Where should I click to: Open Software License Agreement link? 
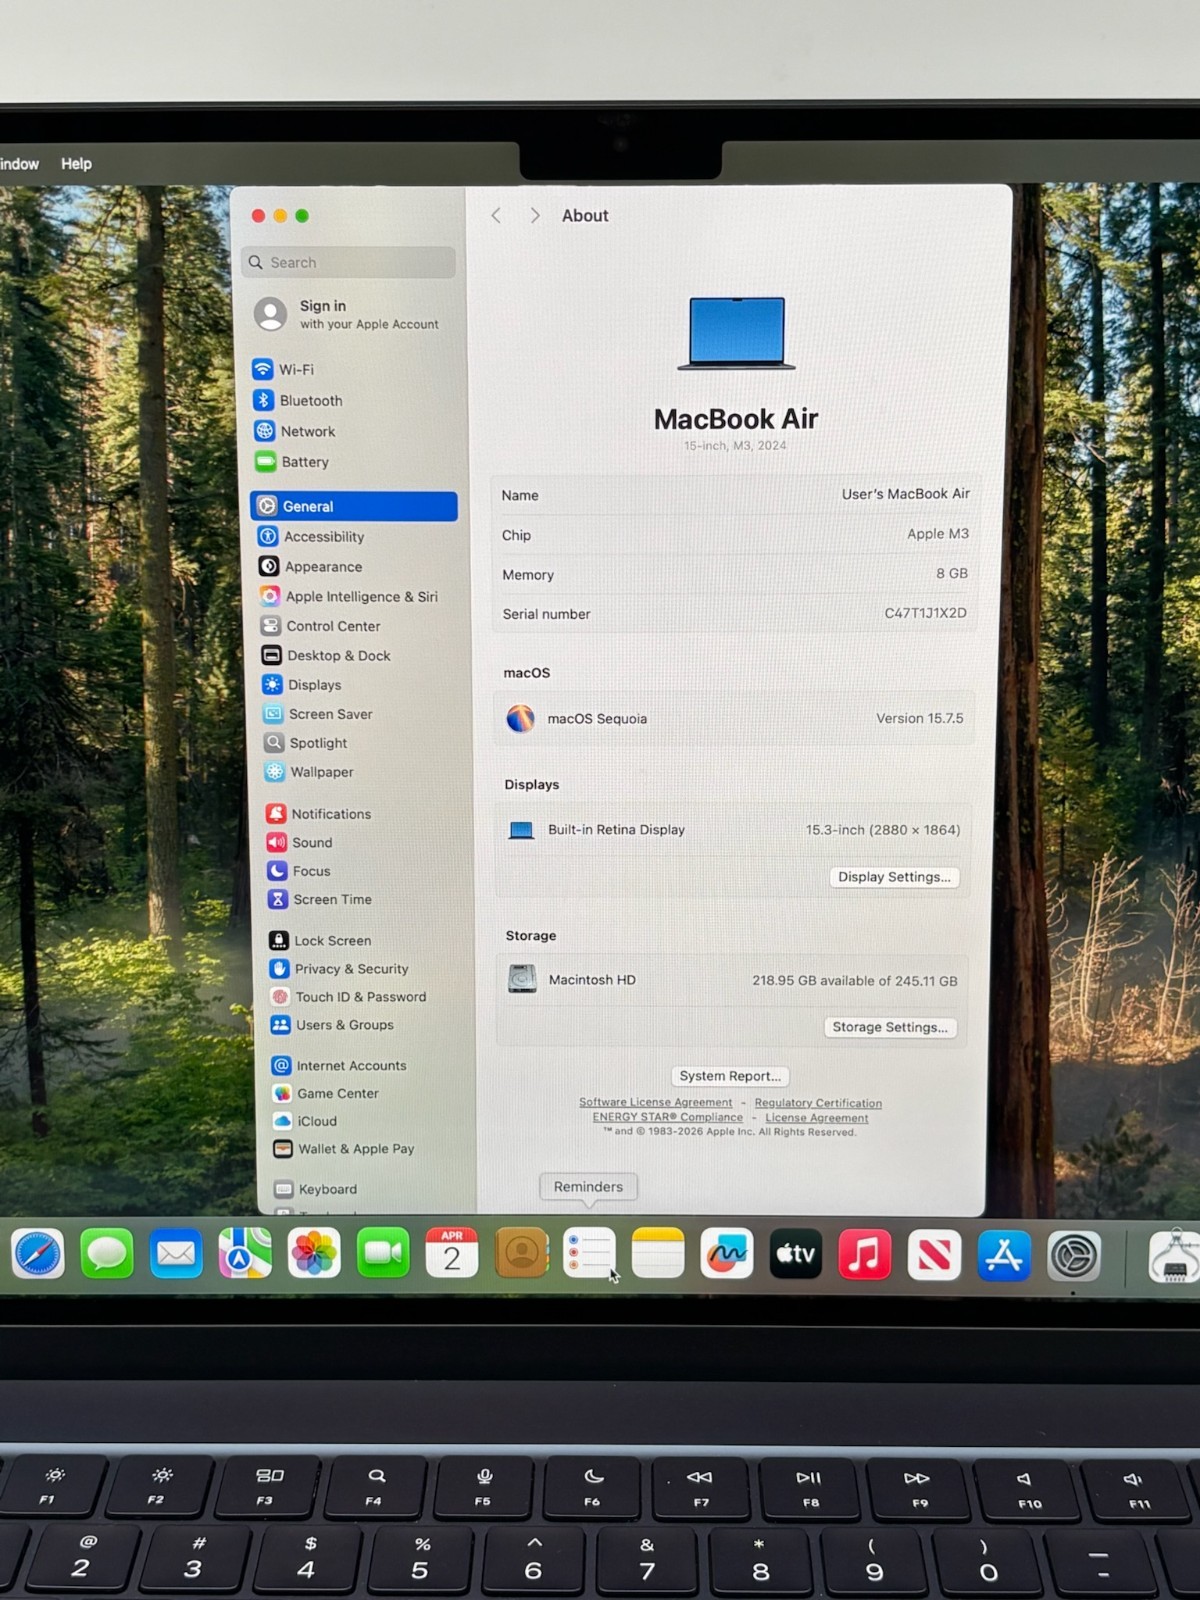point(656,1102)
